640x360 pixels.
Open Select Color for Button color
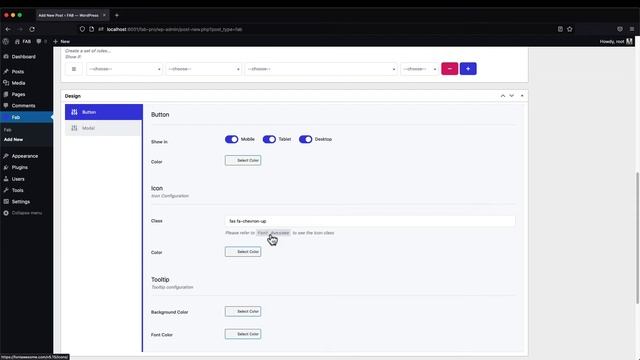pos(243,160)
